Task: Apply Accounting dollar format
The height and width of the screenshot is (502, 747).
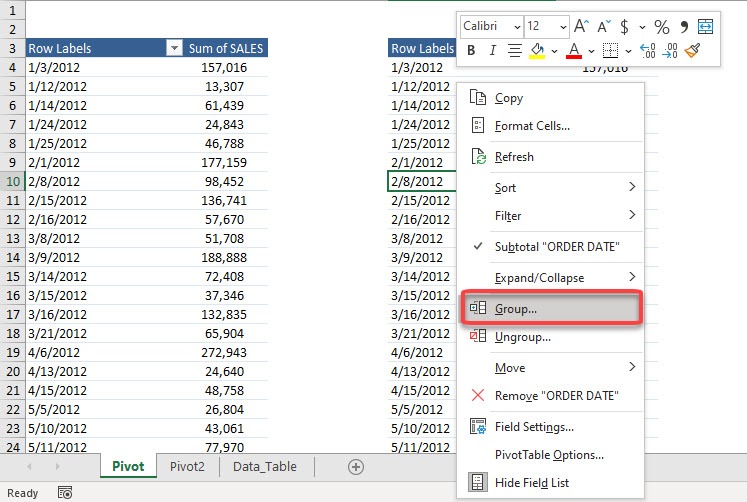Action: tap(625, 27)
